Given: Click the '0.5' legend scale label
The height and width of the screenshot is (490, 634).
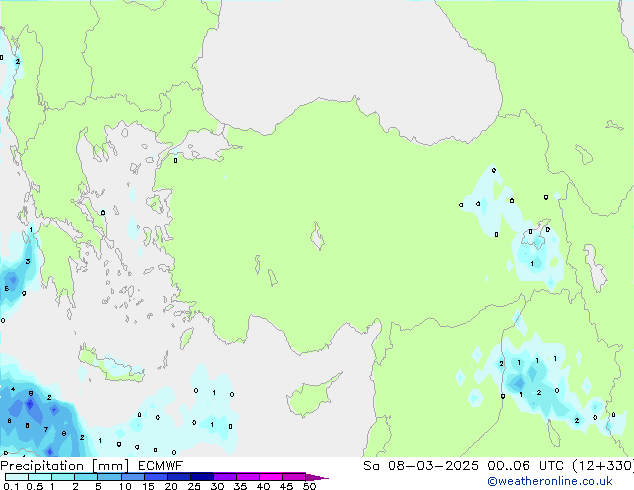Looking at the screenshot, I should (x=35, y=486).
